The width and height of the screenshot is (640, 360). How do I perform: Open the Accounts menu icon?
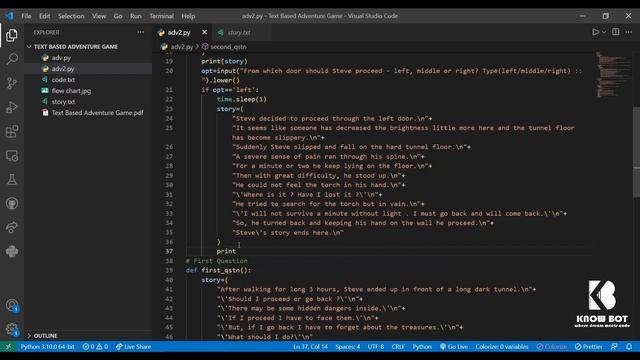click(x=12, y=306)
